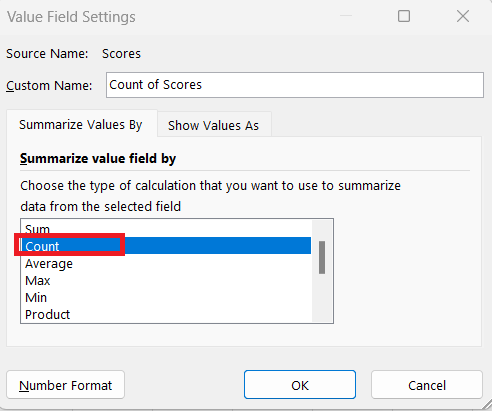
Task: Select Sum in the calculation list
Action: coord(166,229)
